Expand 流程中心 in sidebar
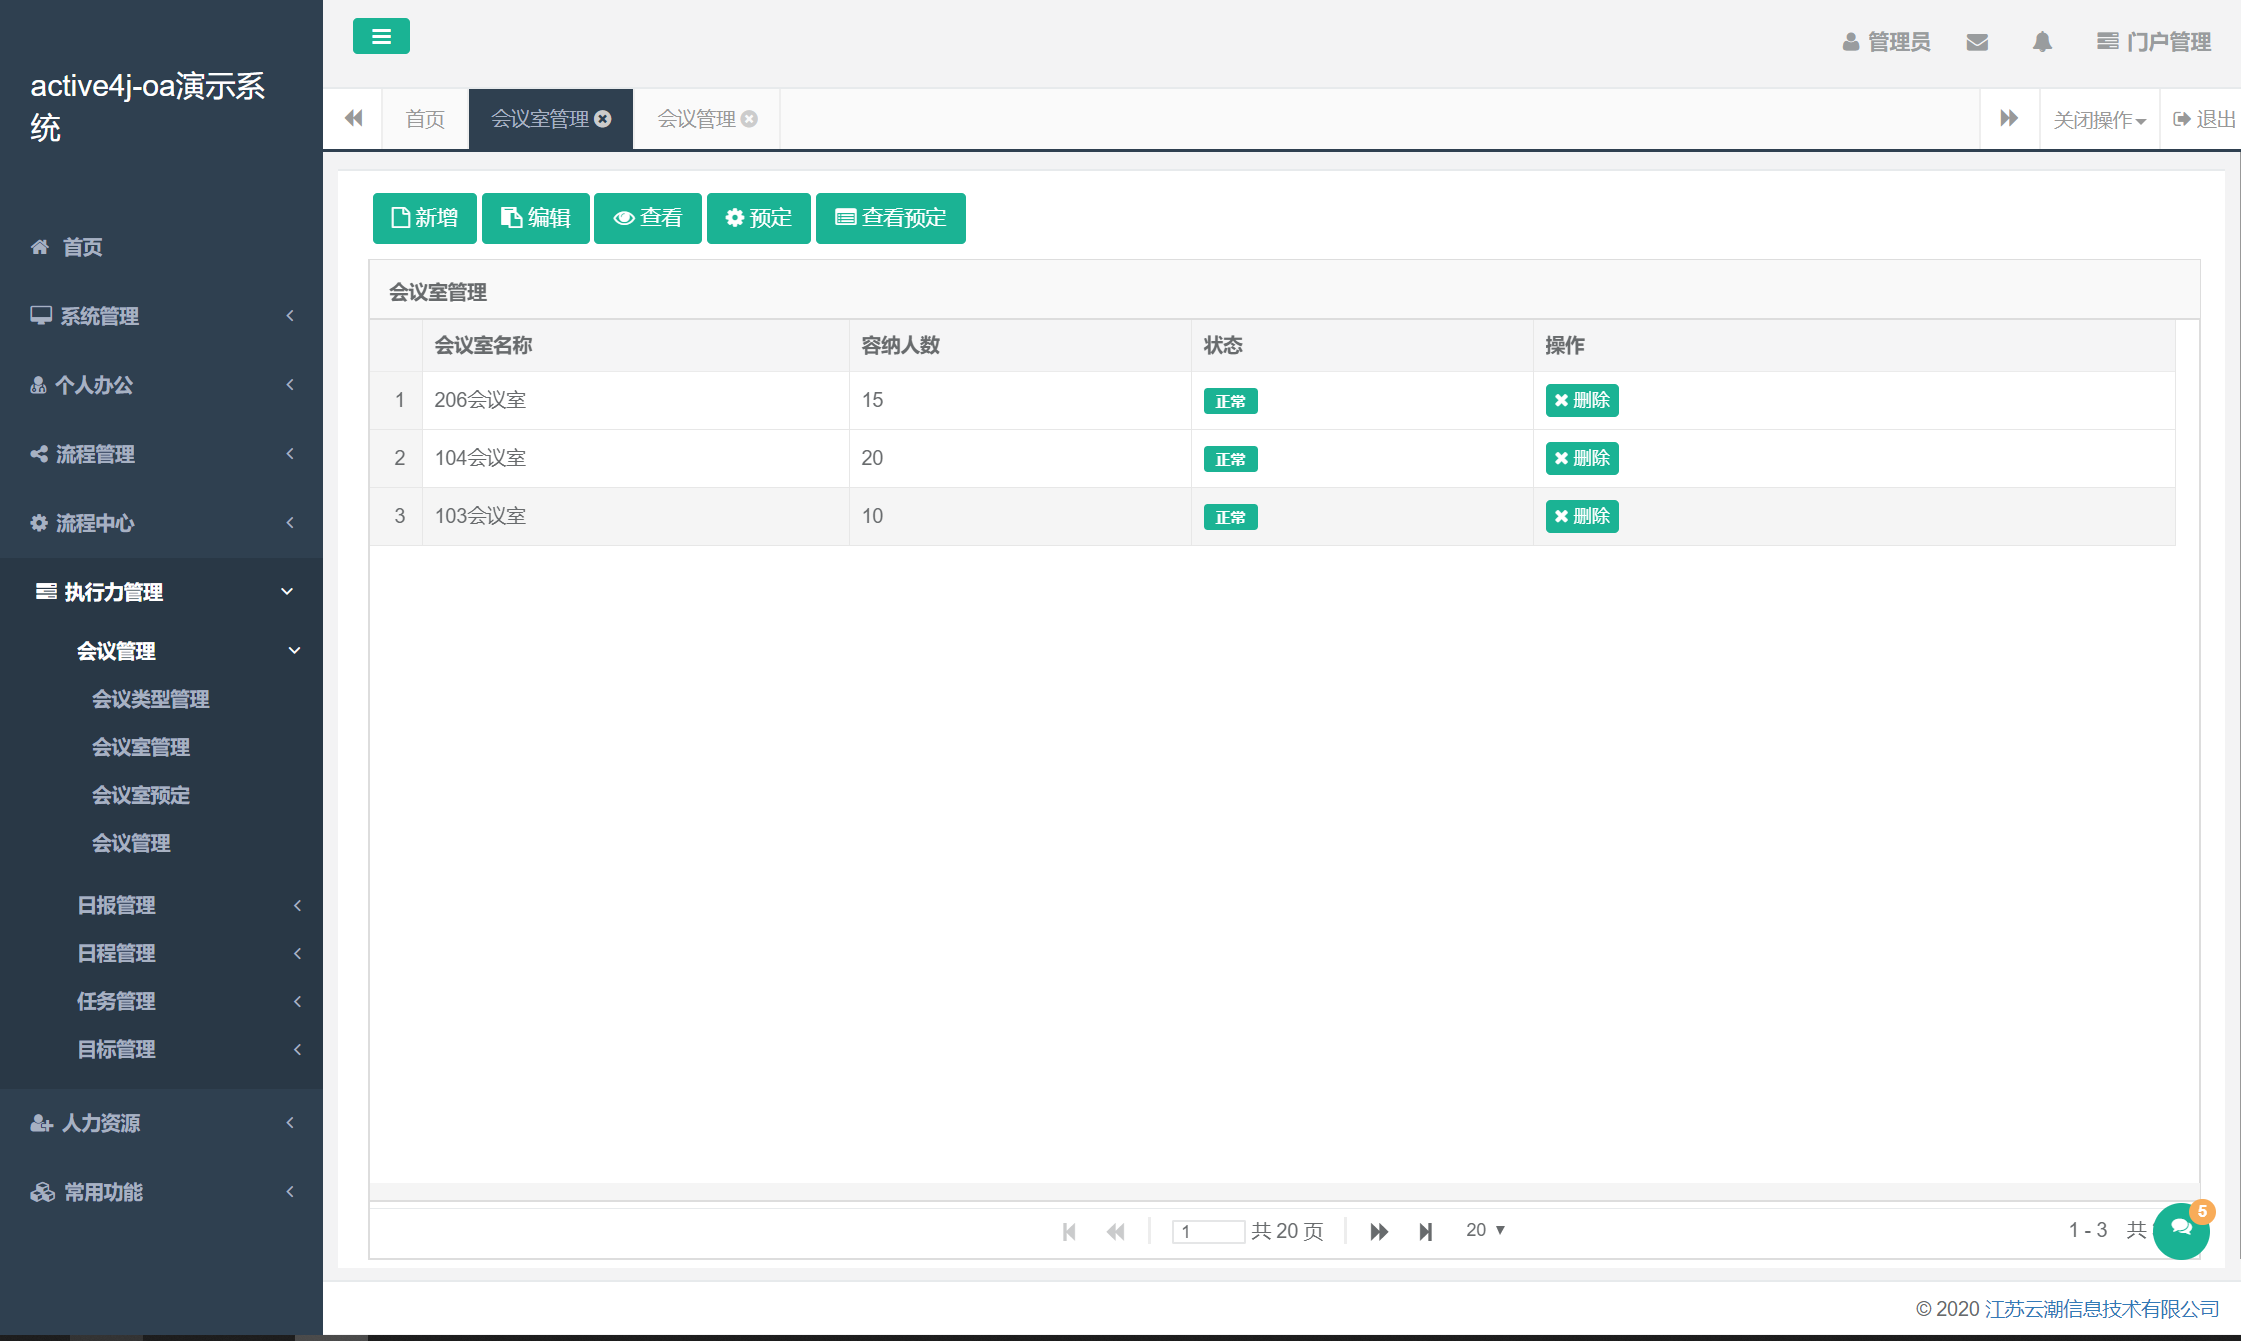The height and width of the screenshot is (1341, 2241). click(x=161, y=523)
